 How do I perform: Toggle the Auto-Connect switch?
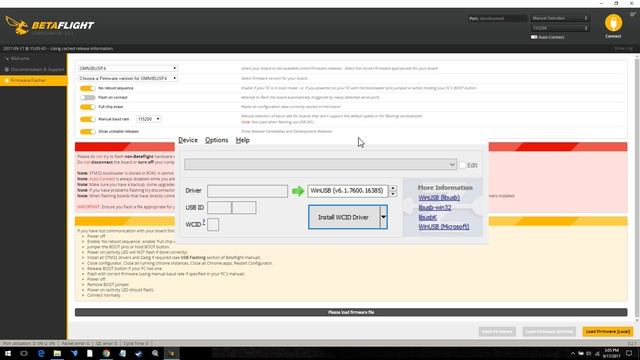tap(534, 37)
